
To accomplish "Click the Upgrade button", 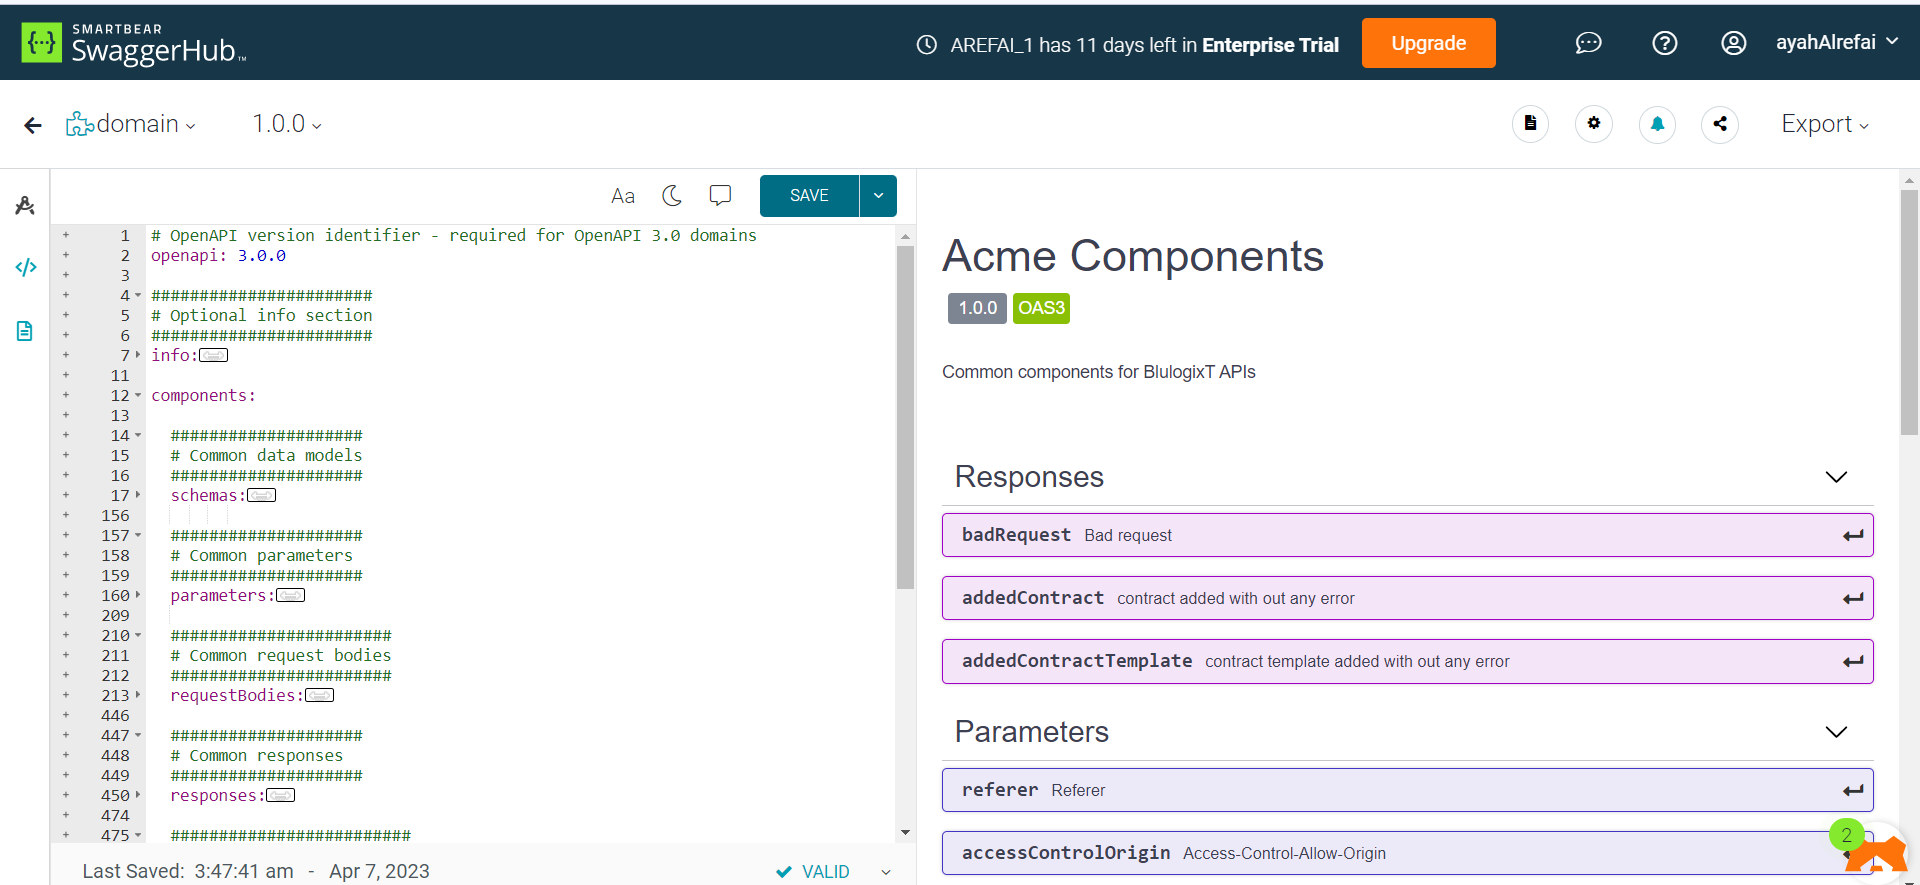I will coord(1428,43).
